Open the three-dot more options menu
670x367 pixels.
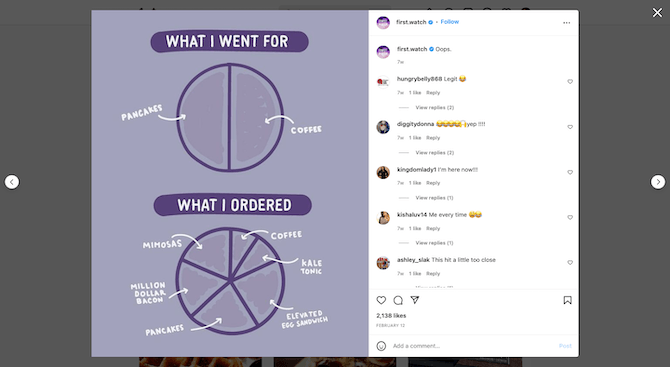pyautogui.click(x=567, y=23)
